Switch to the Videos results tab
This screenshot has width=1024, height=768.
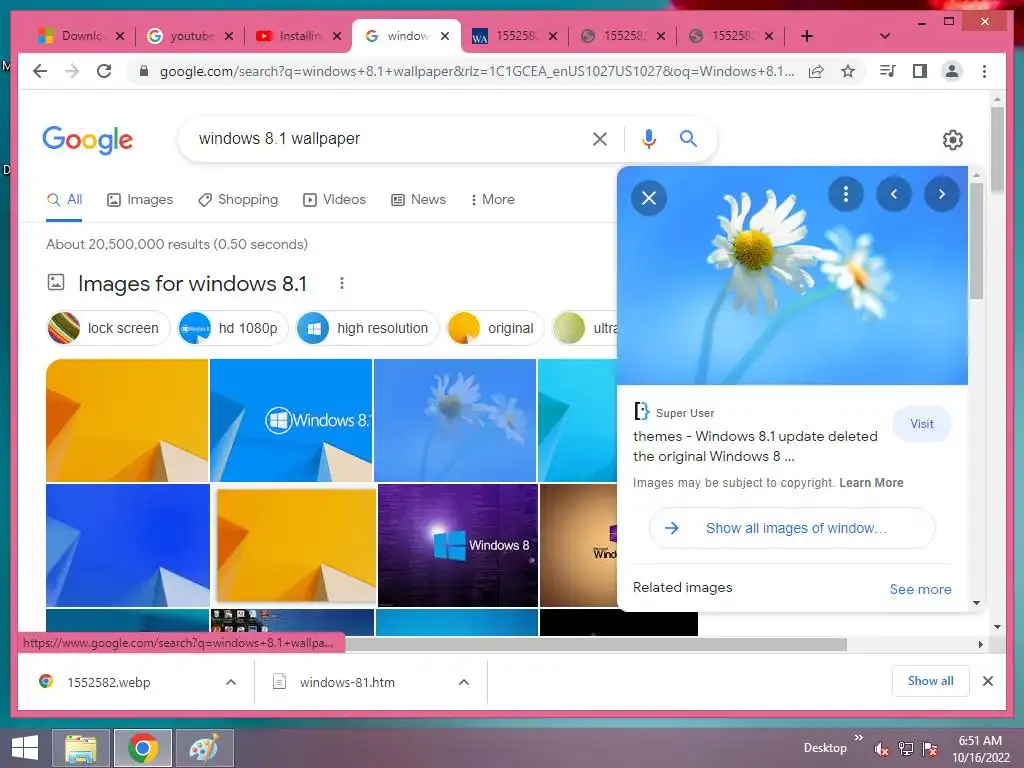(334, 200)
